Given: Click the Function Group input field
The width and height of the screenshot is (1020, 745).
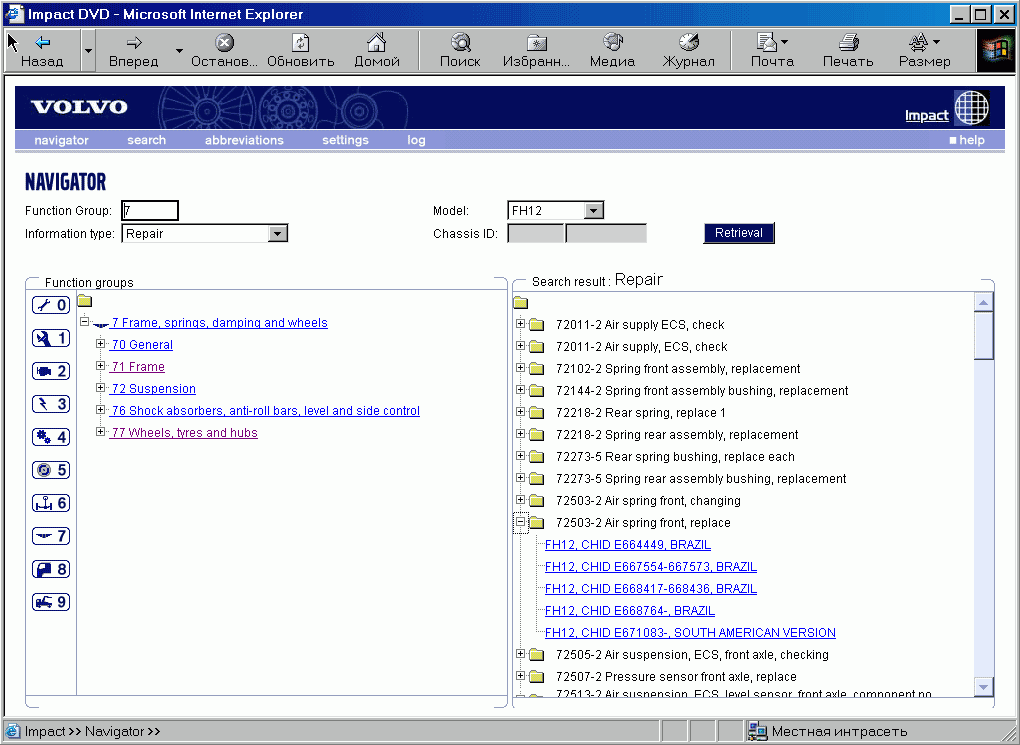Looking at the screenshot, I should (150, 211).
